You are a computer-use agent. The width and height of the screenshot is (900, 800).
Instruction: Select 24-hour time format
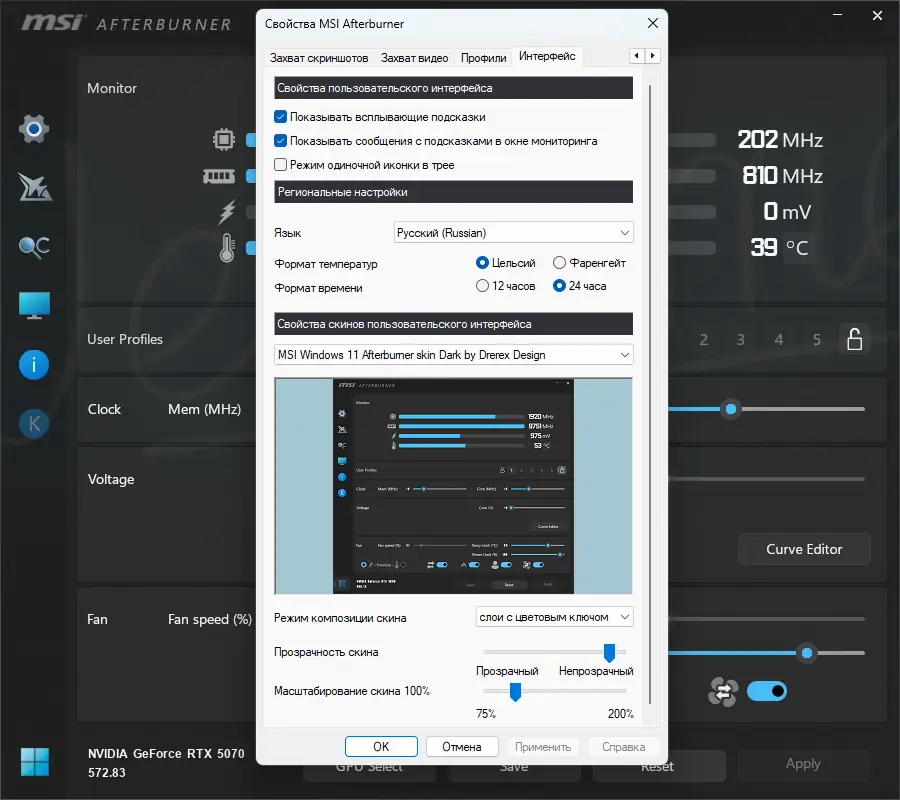pyautogui.click(x=559, y=286)
